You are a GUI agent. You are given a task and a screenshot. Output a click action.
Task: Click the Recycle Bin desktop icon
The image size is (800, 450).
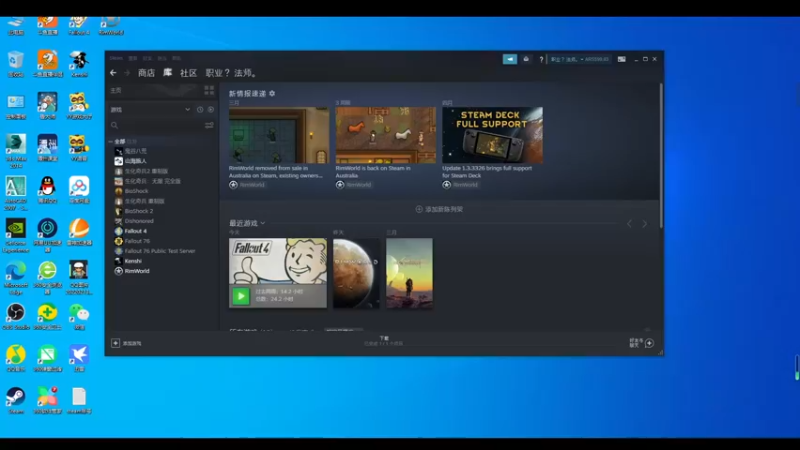coord(16,64)
